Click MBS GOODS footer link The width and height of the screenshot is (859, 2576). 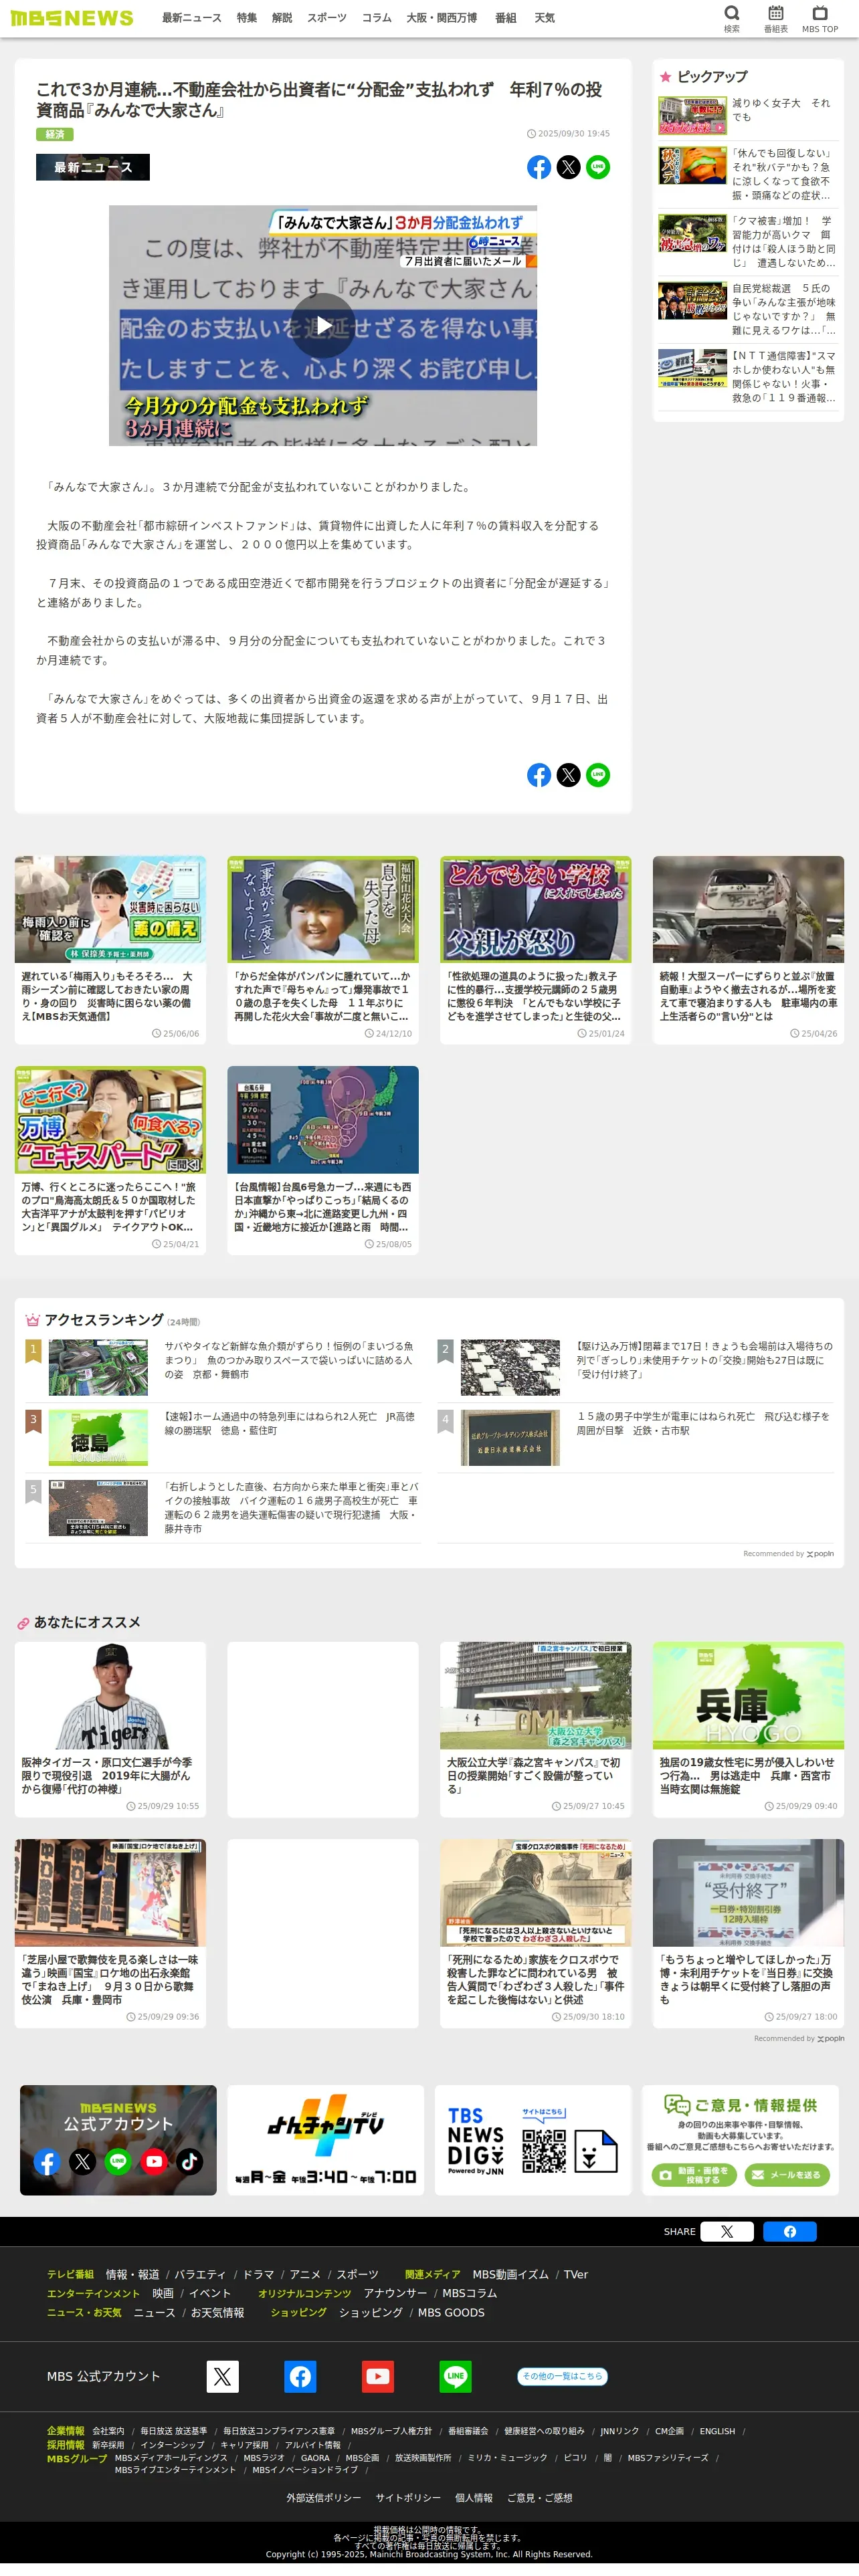point(451,2312)
